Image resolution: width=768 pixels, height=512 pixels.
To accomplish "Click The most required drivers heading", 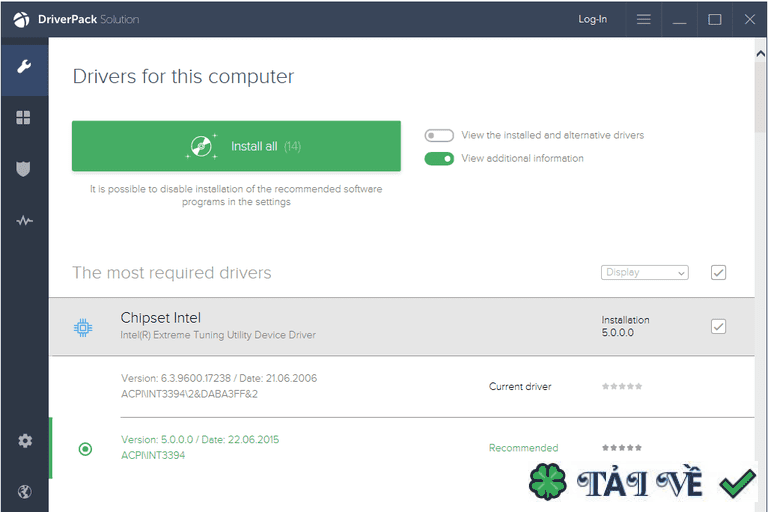I will (171, 273).
